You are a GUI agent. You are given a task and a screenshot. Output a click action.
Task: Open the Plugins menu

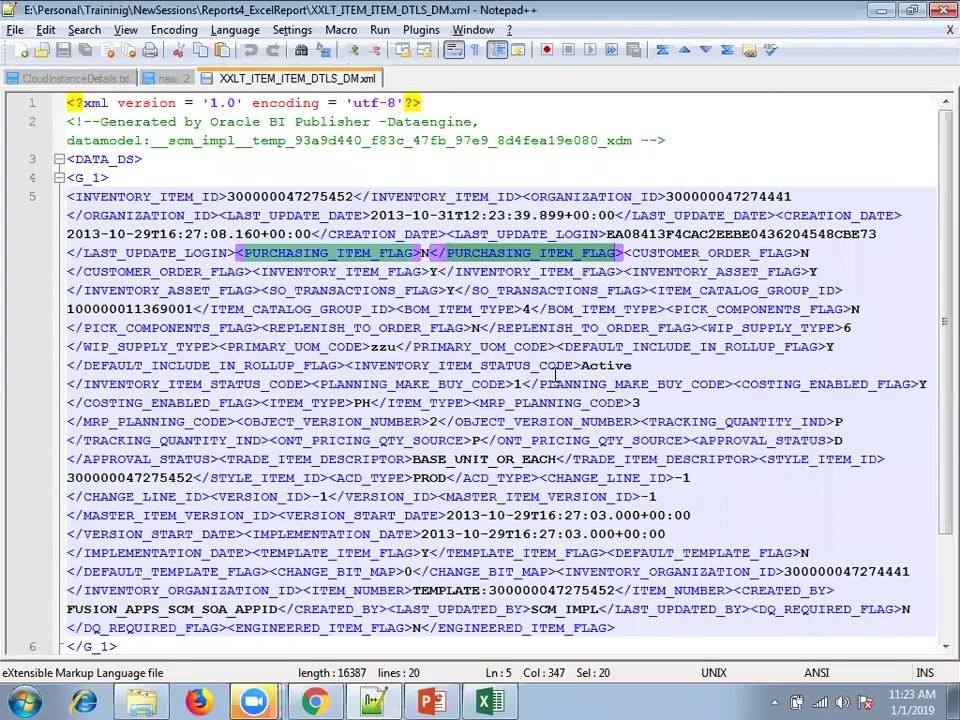[421, 30]
